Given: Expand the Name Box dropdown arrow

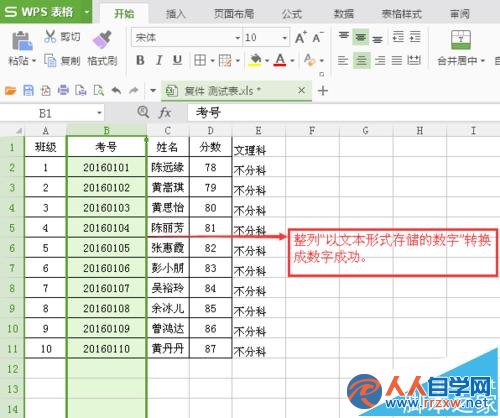Looking at the screenshot, I should point(99,113).
